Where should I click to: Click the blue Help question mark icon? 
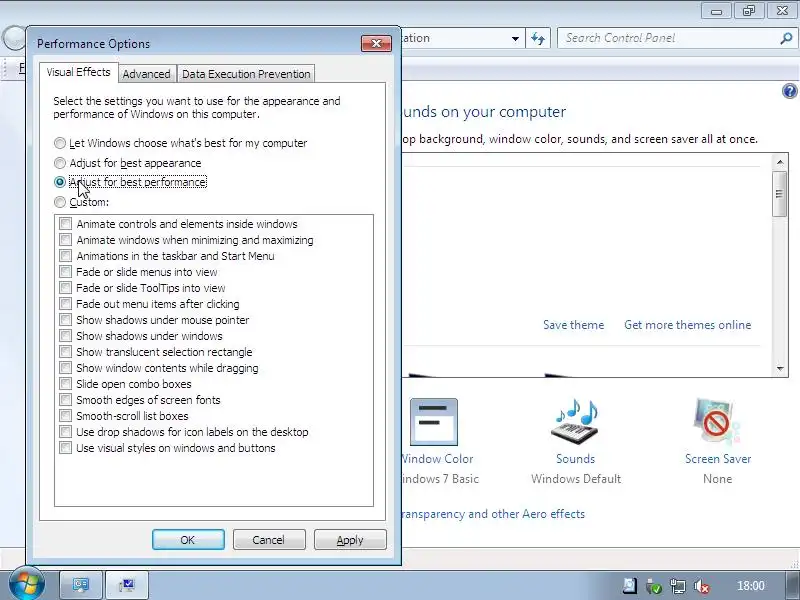coord(789,91)
